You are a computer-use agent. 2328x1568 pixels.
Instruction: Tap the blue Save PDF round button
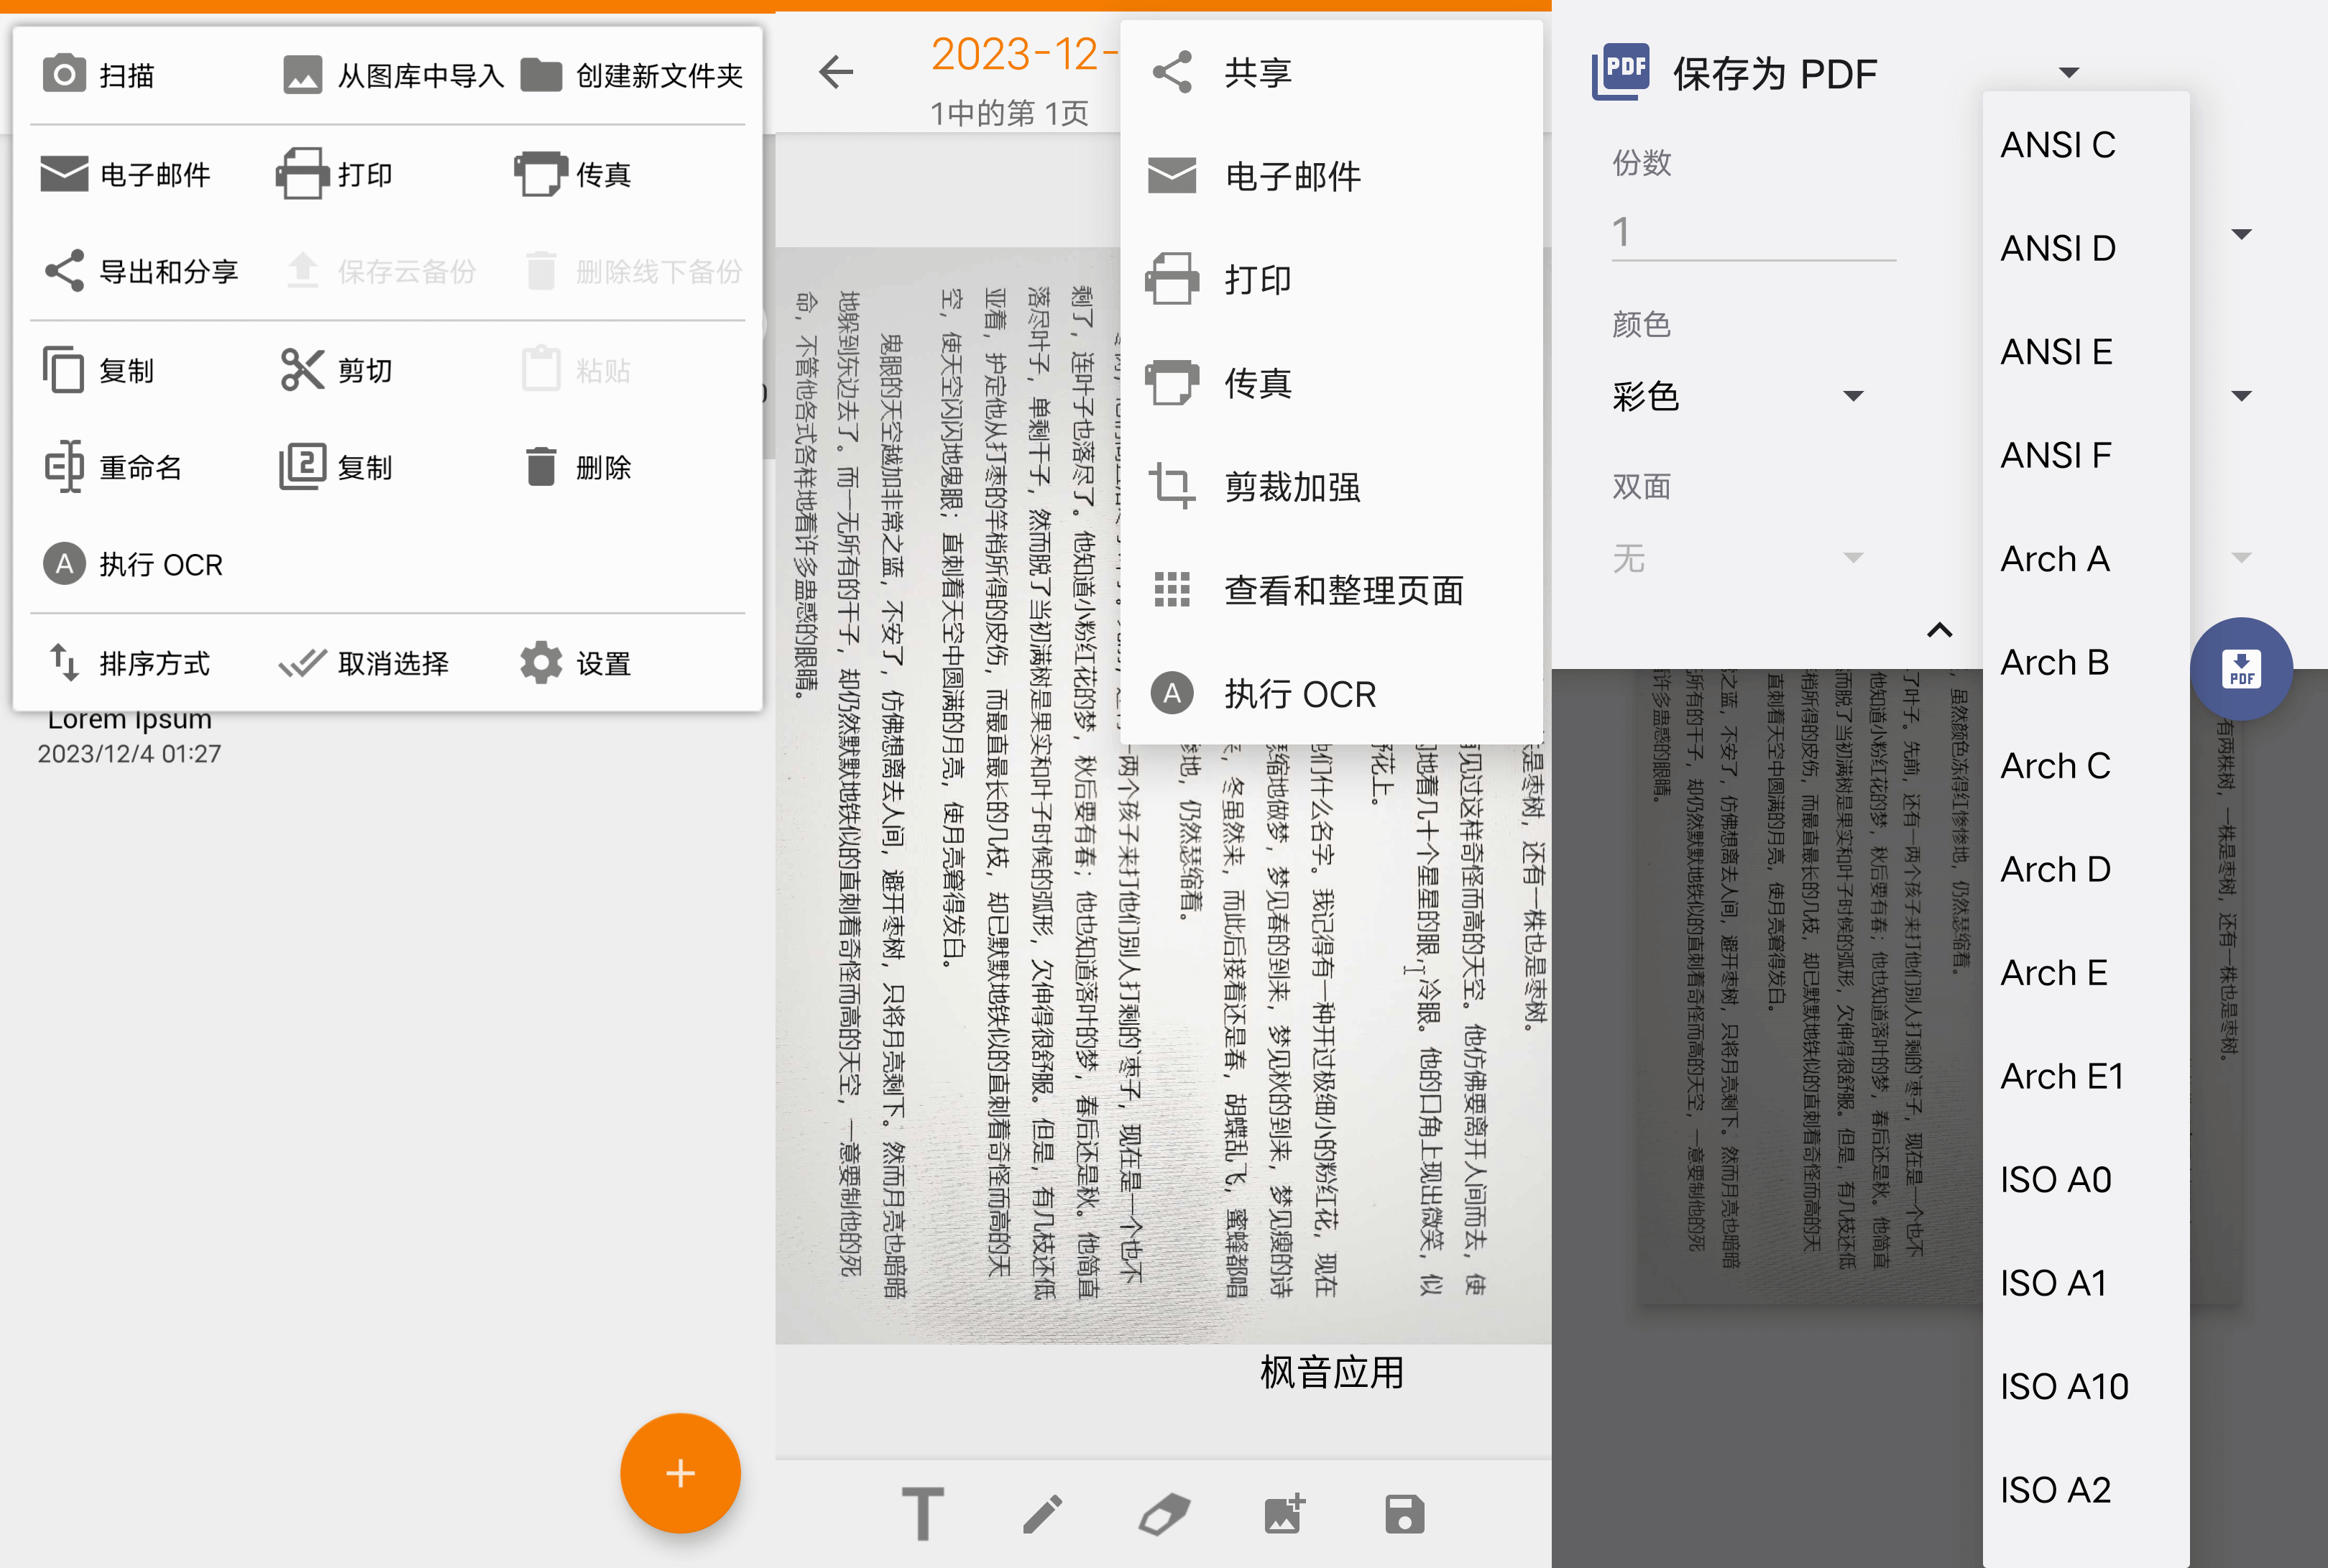click(2241, 668)
